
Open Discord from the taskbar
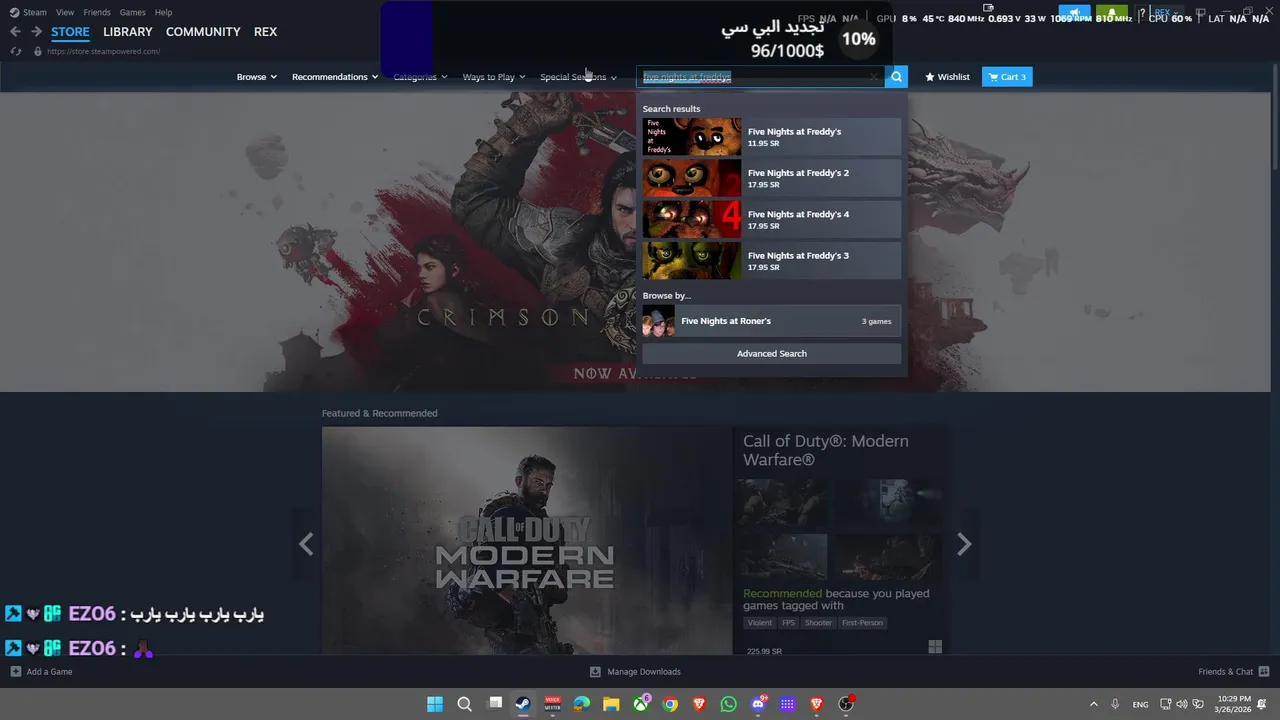tap(758, 704)
